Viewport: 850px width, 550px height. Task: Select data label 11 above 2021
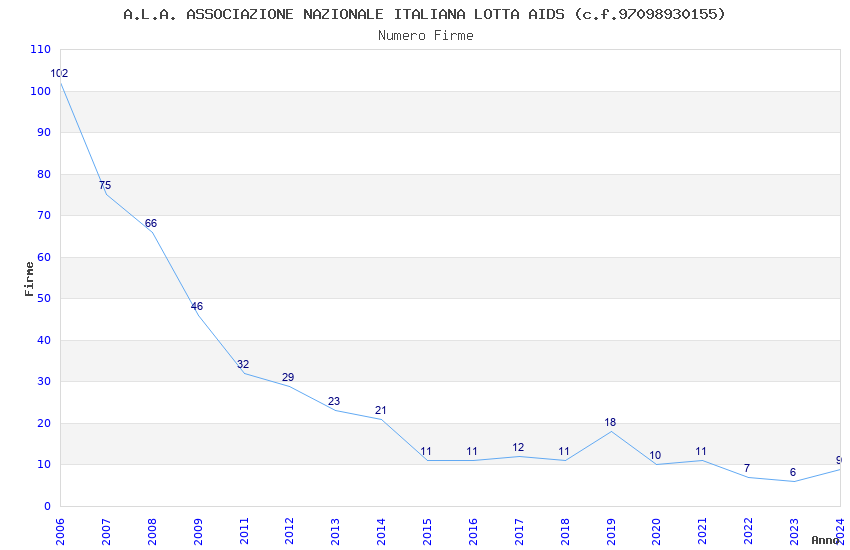click(x=701, y=451)
